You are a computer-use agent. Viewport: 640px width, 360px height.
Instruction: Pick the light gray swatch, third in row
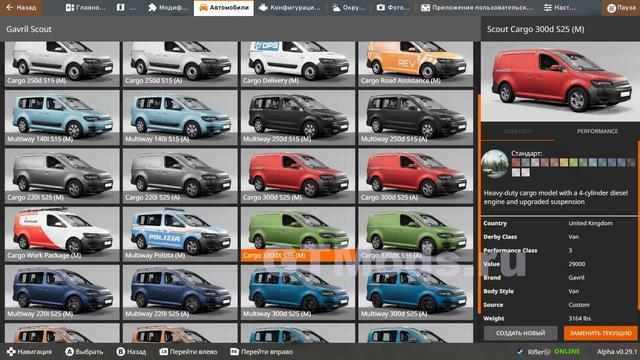(535, 162)
